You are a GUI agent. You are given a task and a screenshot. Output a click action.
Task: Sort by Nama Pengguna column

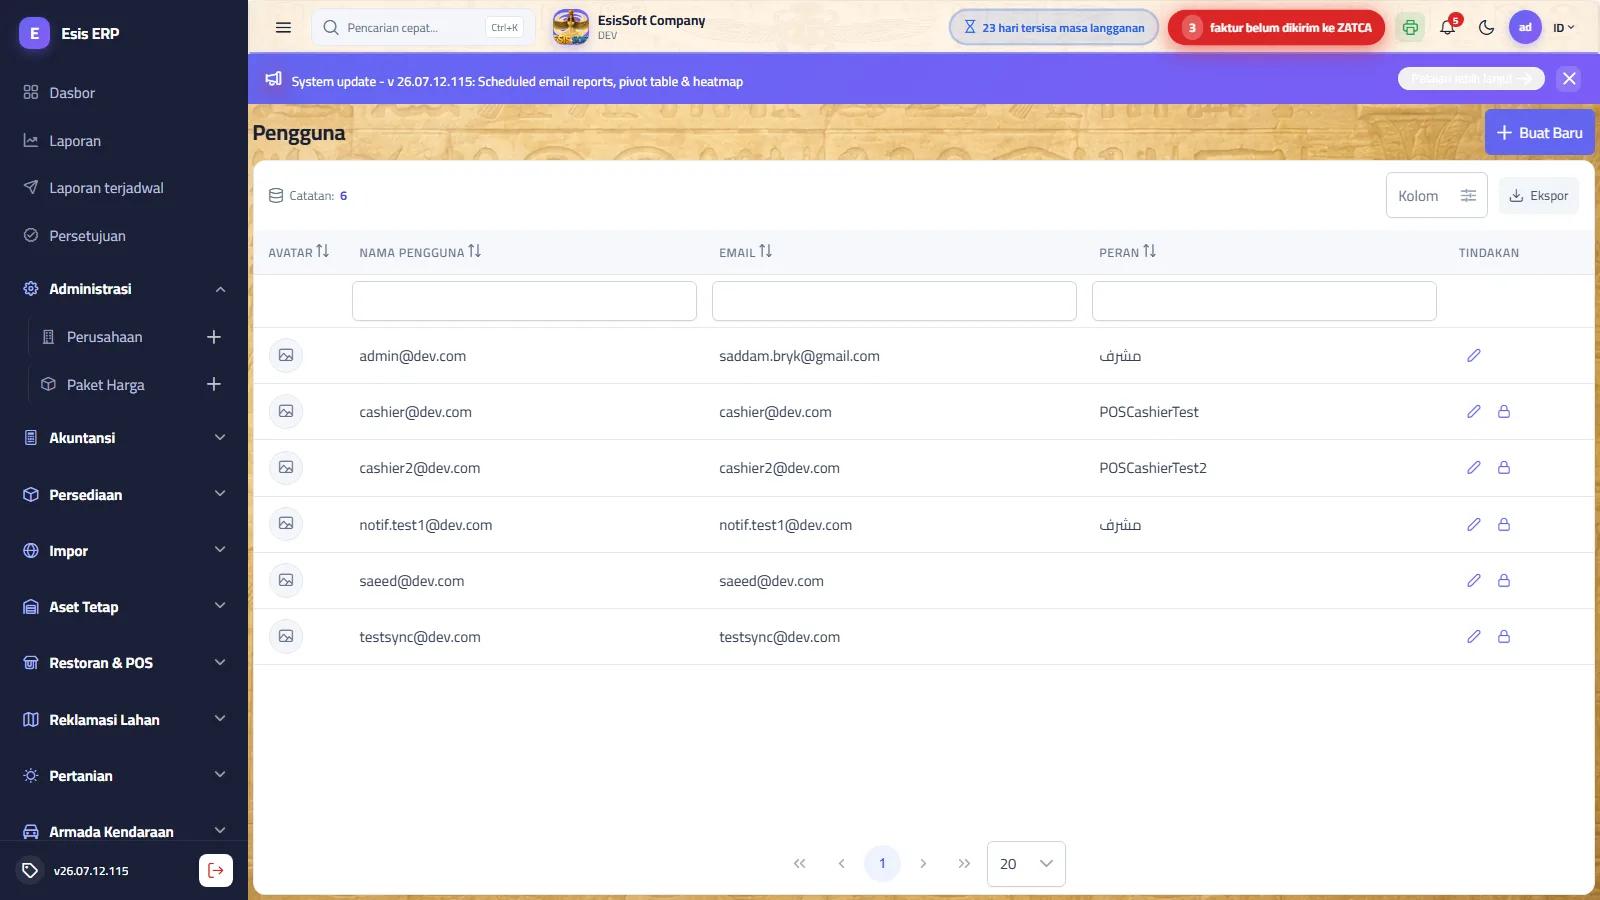[474, 252]
